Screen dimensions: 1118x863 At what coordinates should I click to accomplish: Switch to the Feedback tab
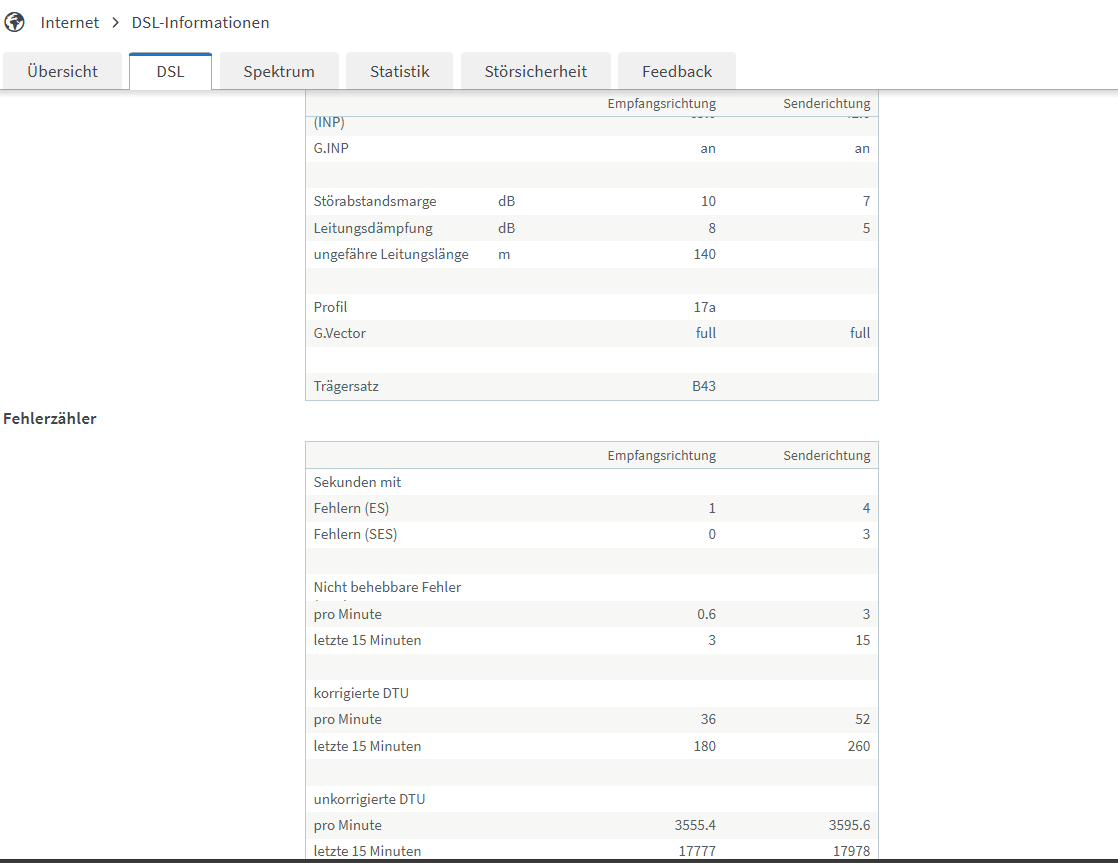(677, 71)
